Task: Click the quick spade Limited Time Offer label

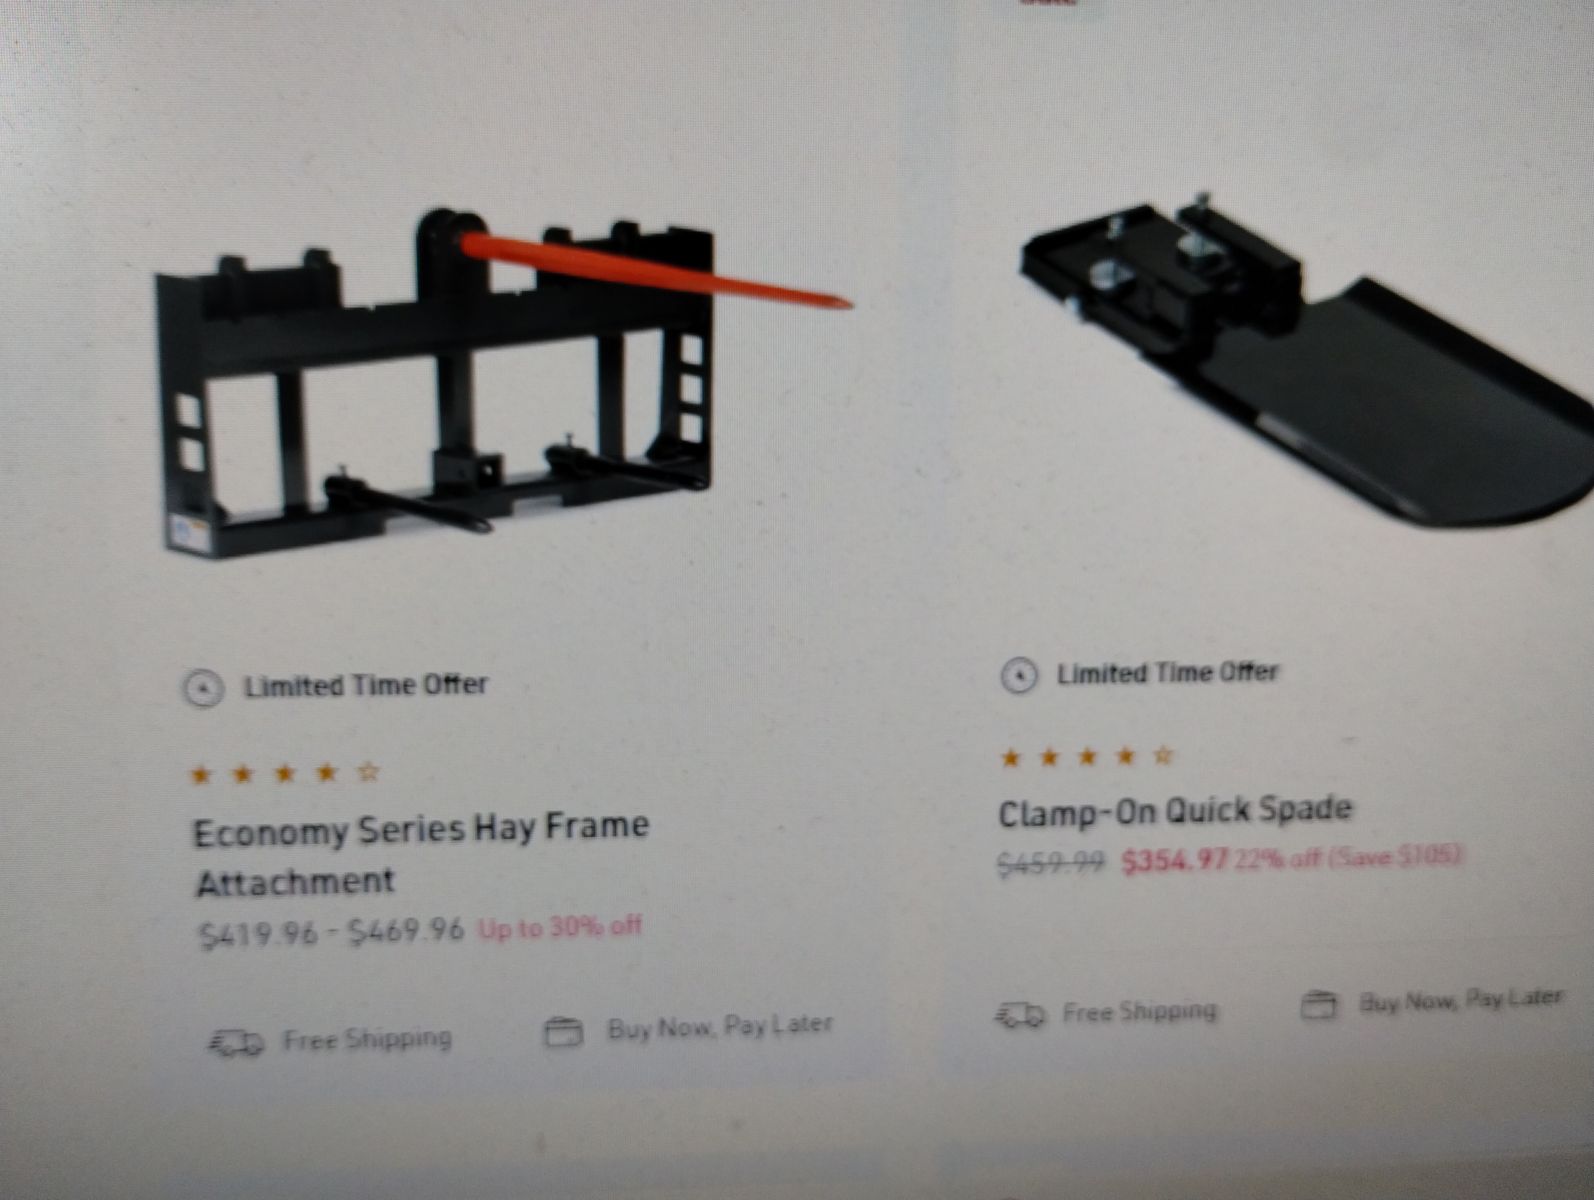Action: [1168, 673]
